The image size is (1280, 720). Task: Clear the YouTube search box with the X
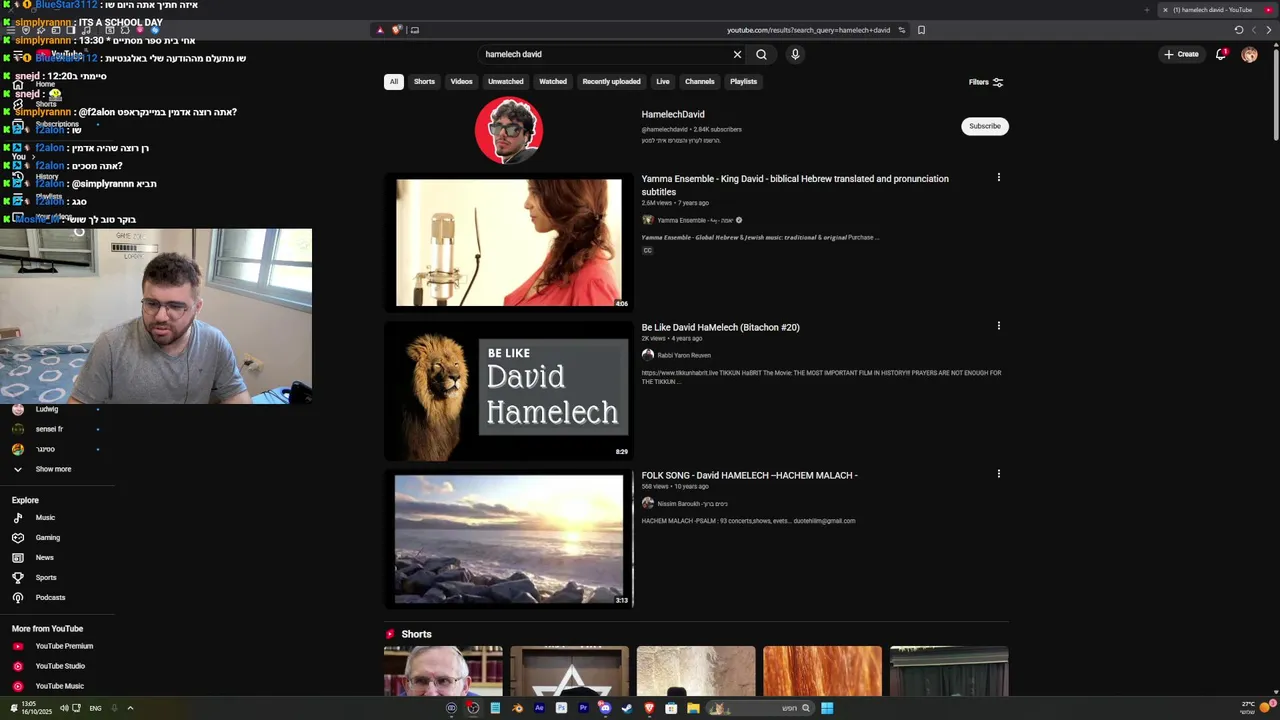click(737, 54)
